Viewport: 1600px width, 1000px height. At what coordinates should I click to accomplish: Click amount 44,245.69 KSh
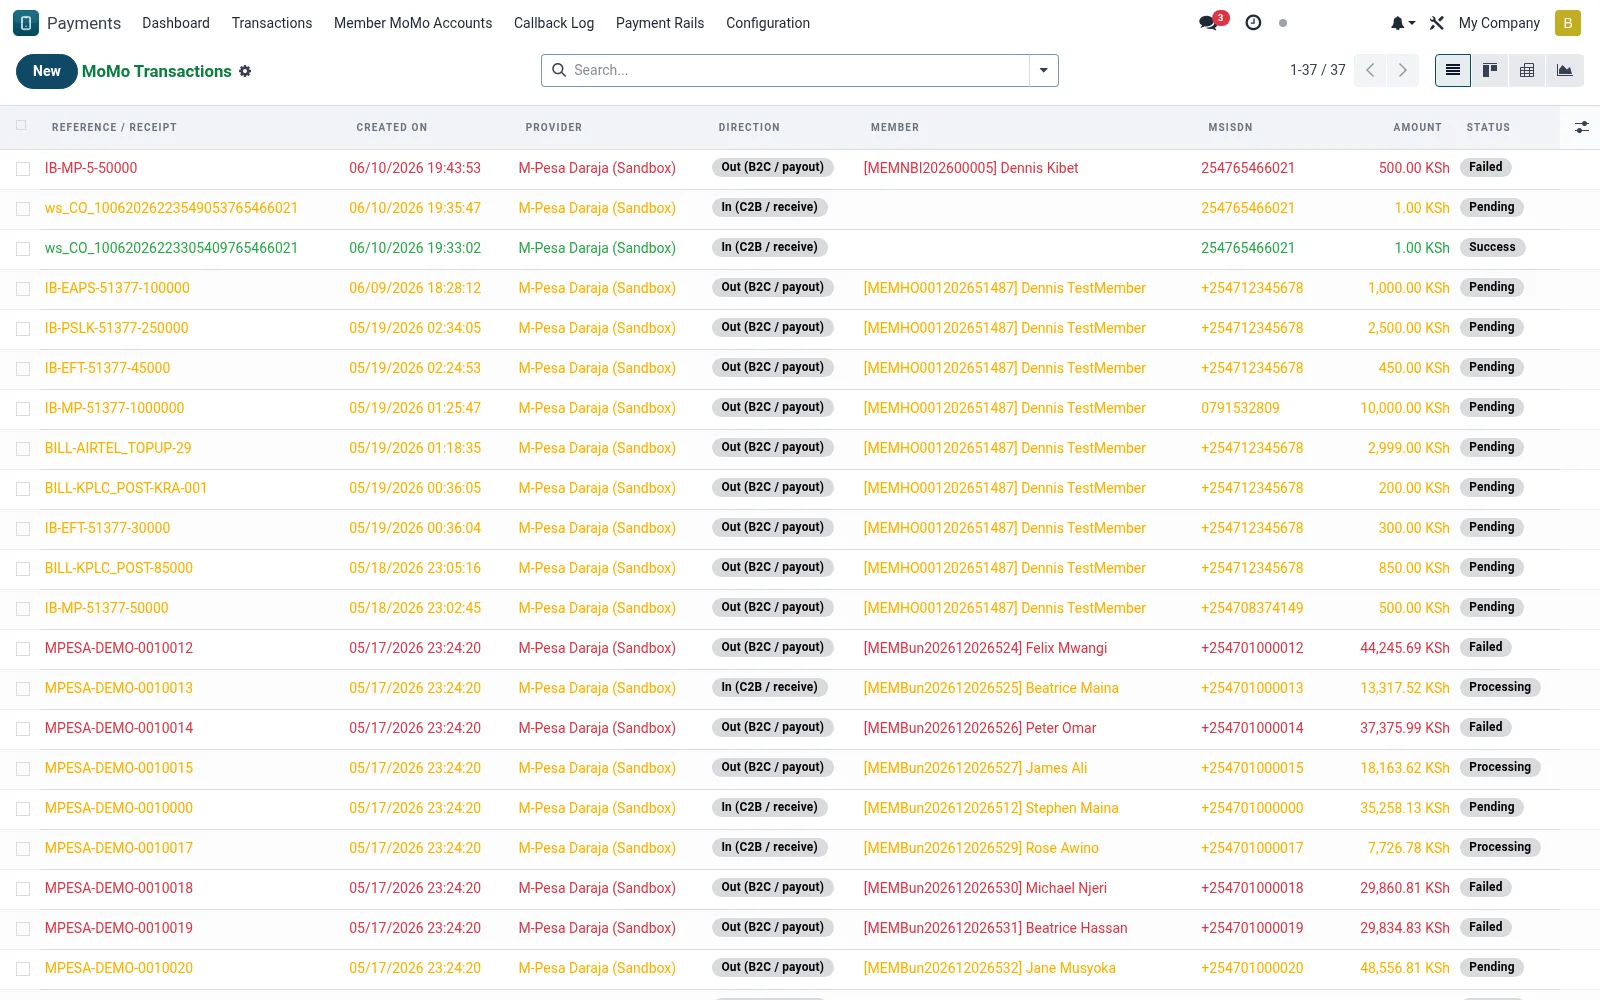1405,648
